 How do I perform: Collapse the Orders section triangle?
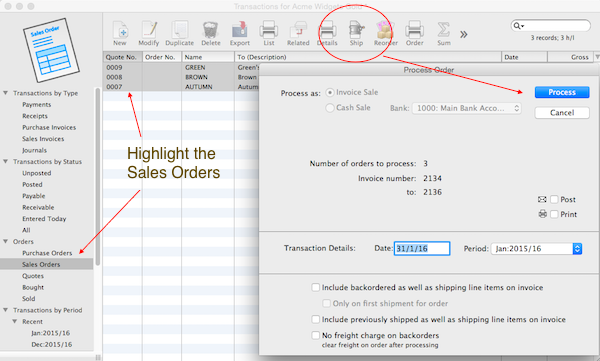(x=6, y=242)
